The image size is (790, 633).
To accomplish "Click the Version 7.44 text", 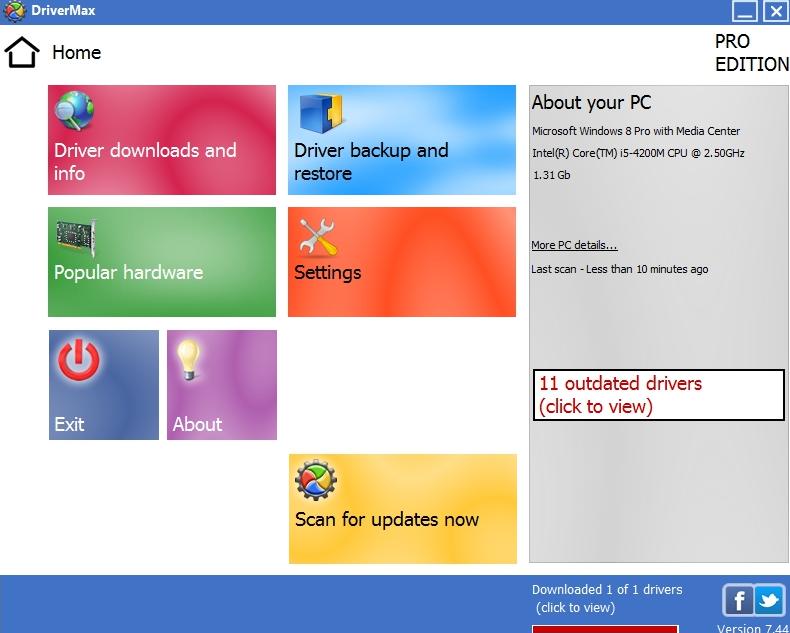I will click(753, 628).
